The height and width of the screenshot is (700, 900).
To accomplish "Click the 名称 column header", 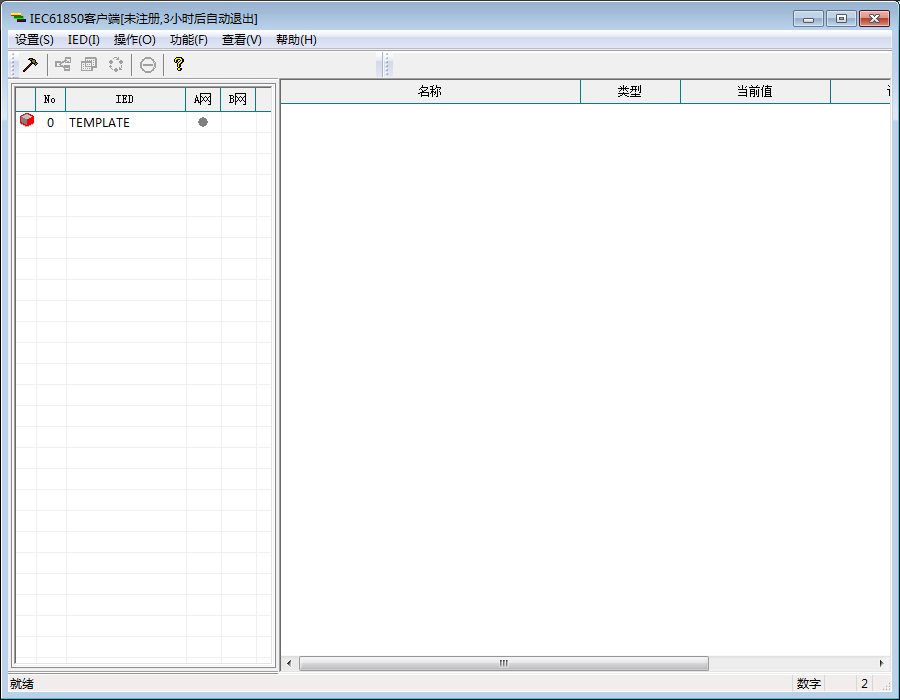I will pos(430,91).
